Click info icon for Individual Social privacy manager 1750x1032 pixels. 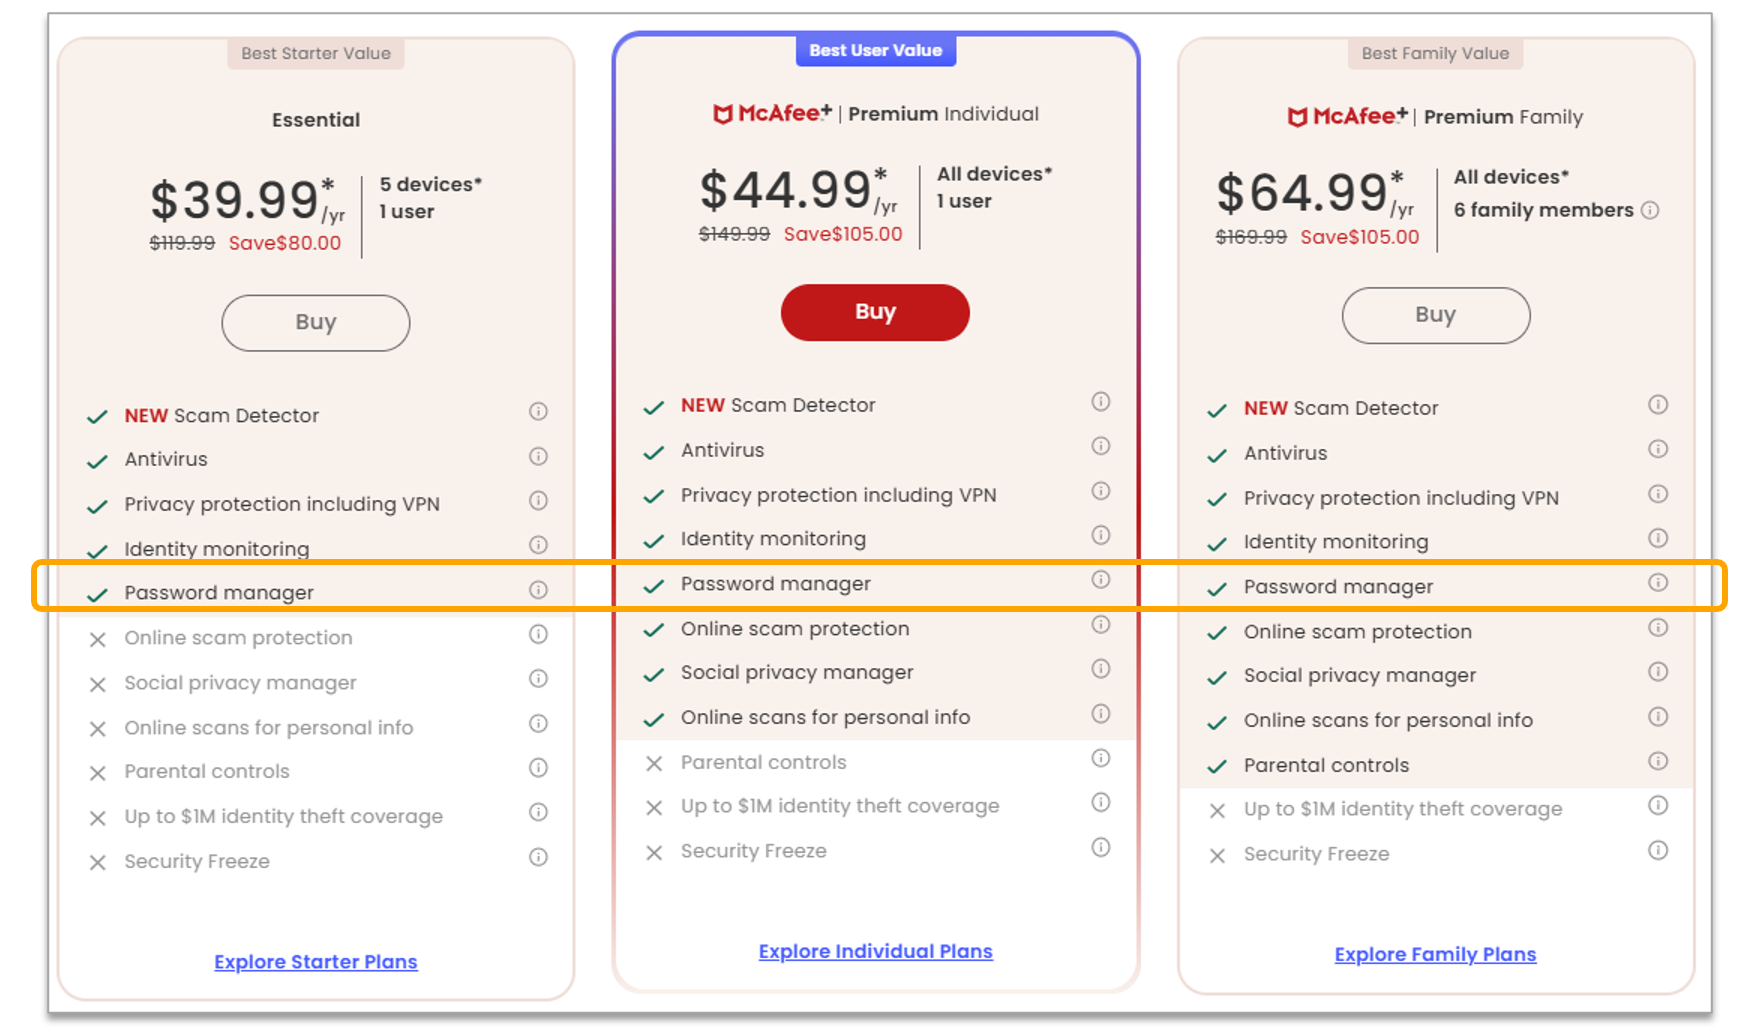[x=1101, y=668]
